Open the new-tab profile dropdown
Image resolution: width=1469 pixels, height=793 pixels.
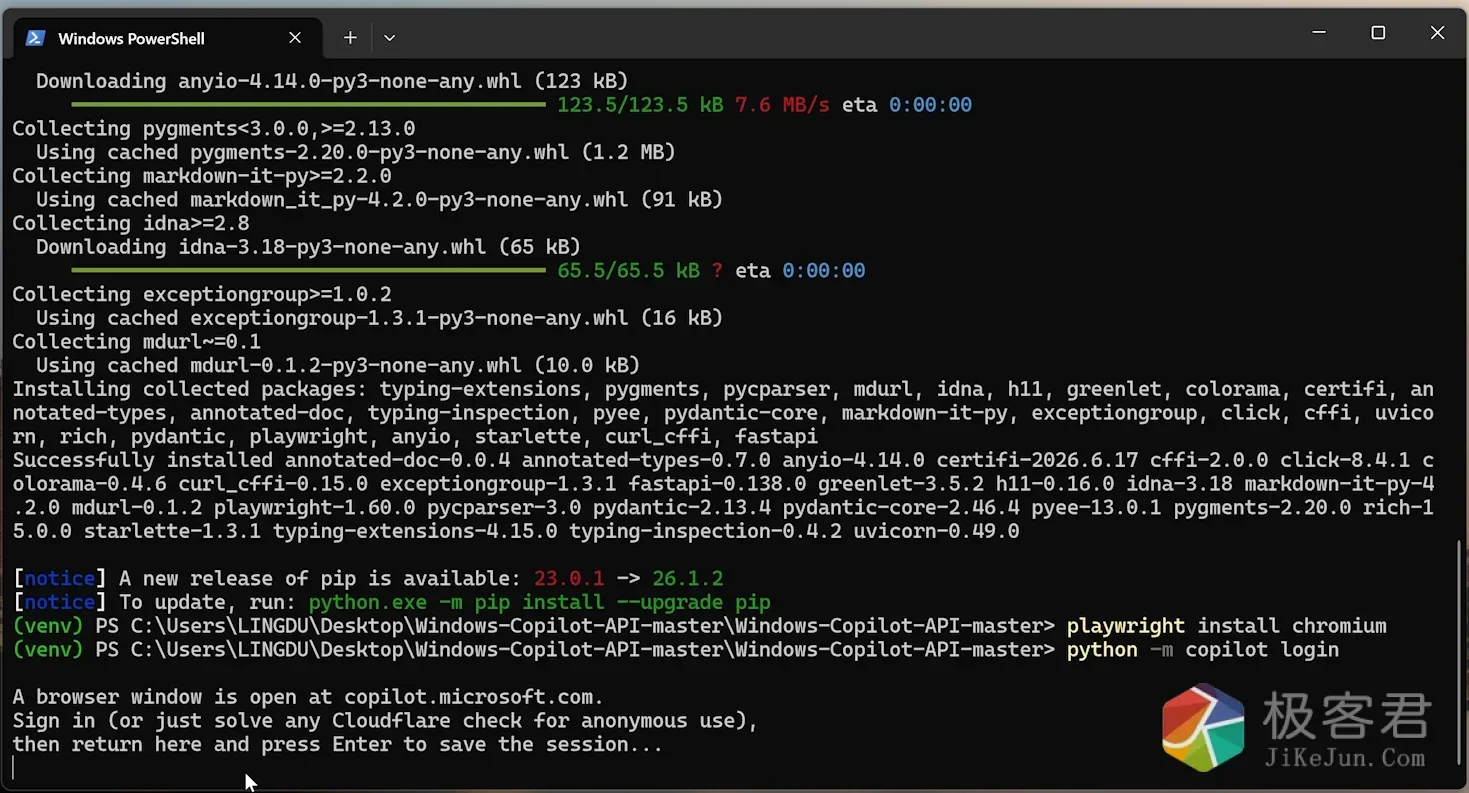pyautogui.click(x=390, y=38)
